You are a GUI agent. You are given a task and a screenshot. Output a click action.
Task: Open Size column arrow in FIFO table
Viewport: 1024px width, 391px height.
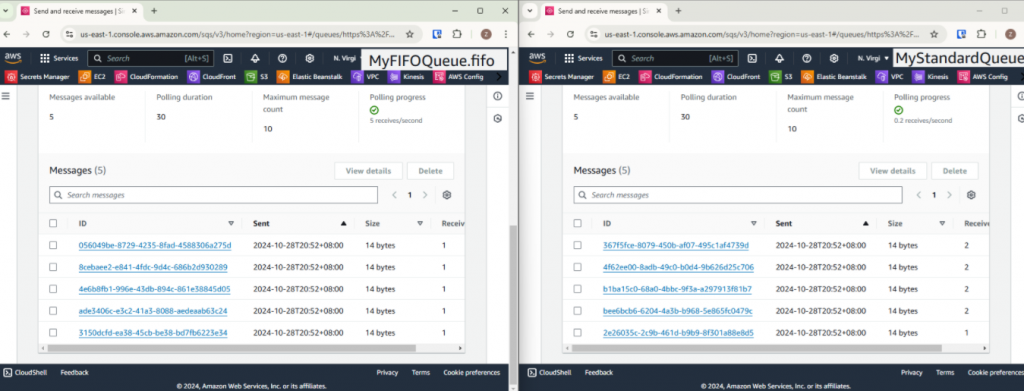pos(420,223)
